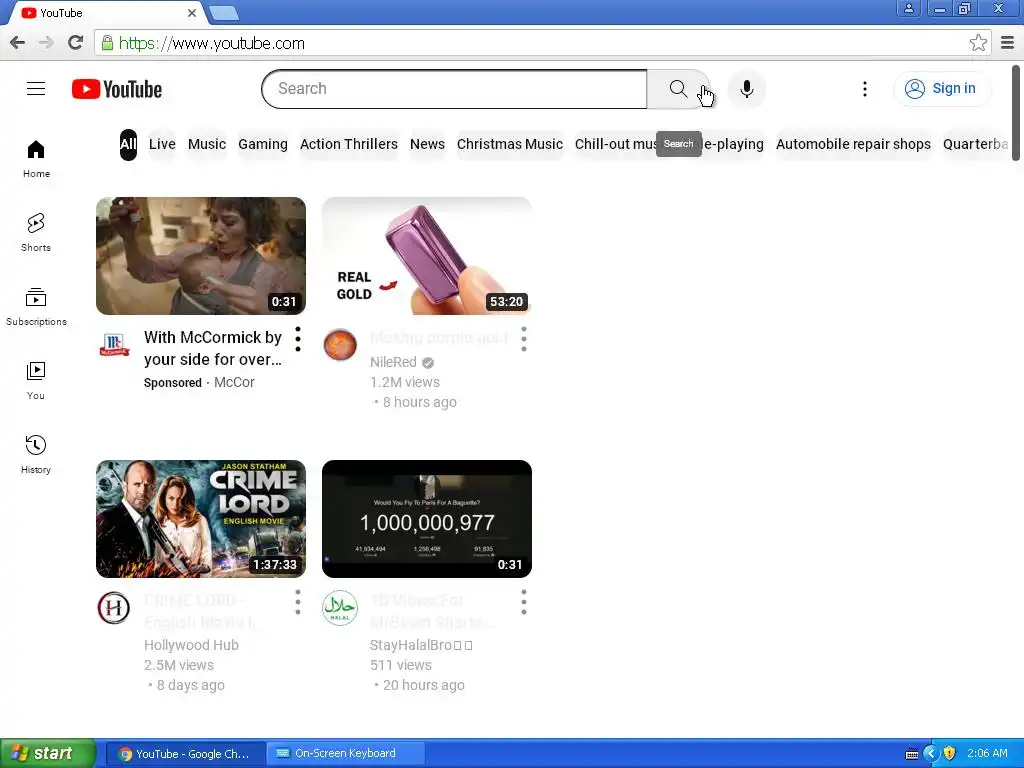Viewport: 1024px width, 768px height.
Task: Open Chrome browser menu icon
Action: pos(1008,43)
